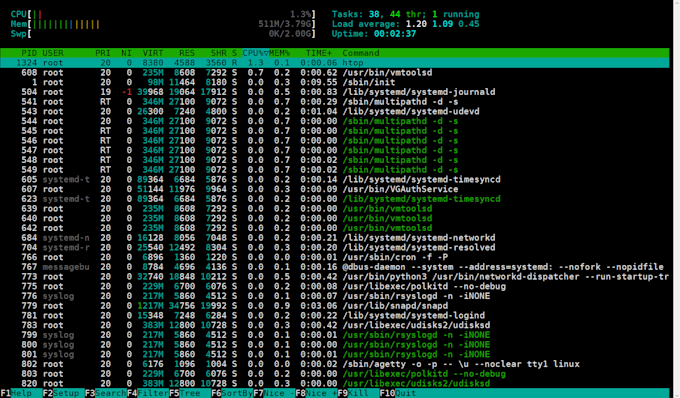The height and width of the screenshot is (398, 680).
Task: Select the systemd-logind process row
Action: (x=334, y=316)
